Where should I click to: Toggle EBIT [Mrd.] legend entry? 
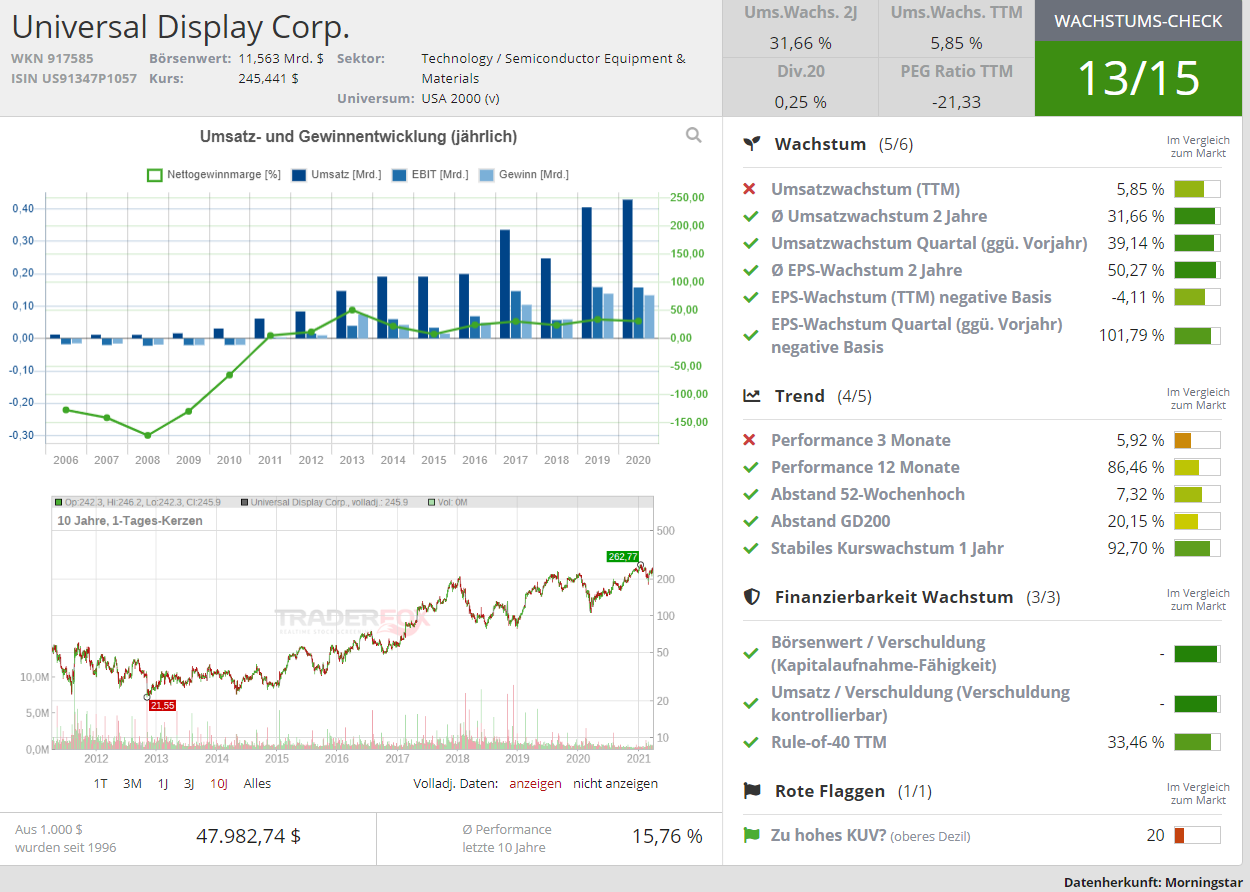tap(430, 175)
